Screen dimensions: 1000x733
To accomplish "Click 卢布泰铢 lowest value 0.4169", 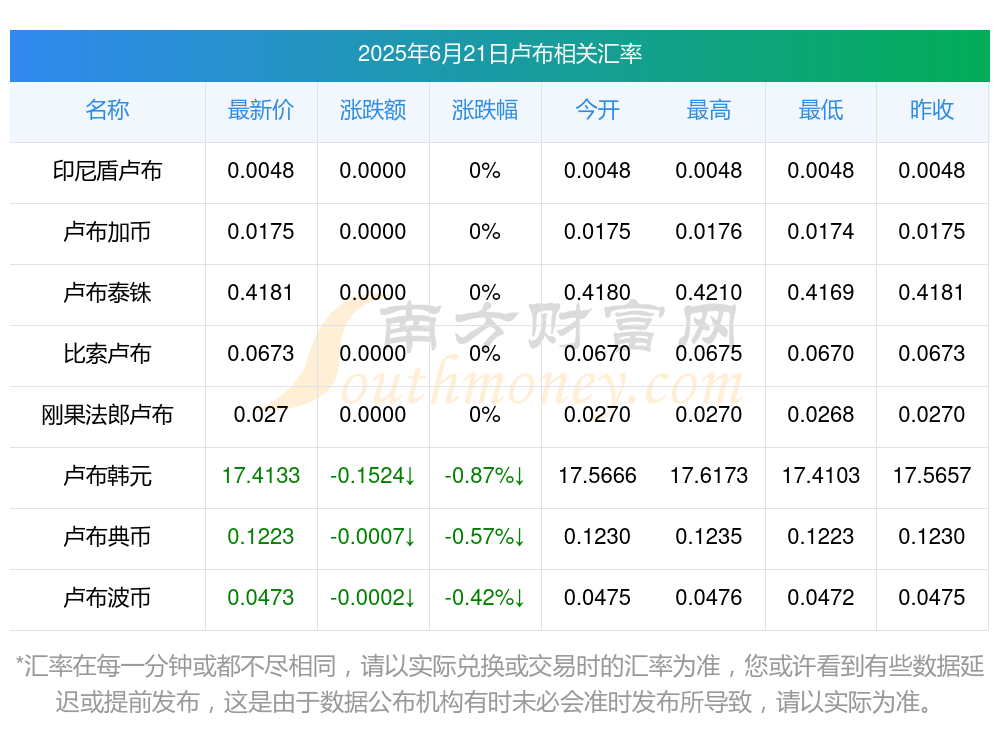I will pyautogui.click(x=821, y=293).
